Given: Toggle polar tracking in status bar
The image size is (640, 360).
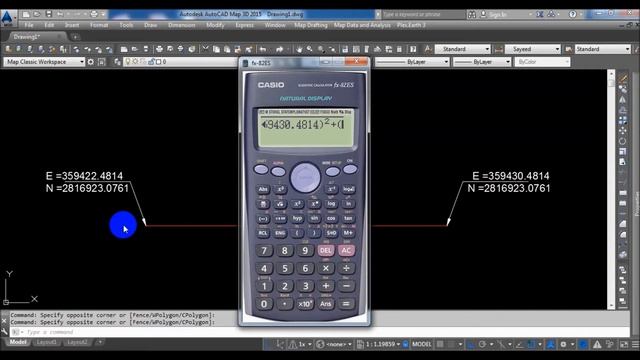Looking at the screenshot, I should 482,344.
